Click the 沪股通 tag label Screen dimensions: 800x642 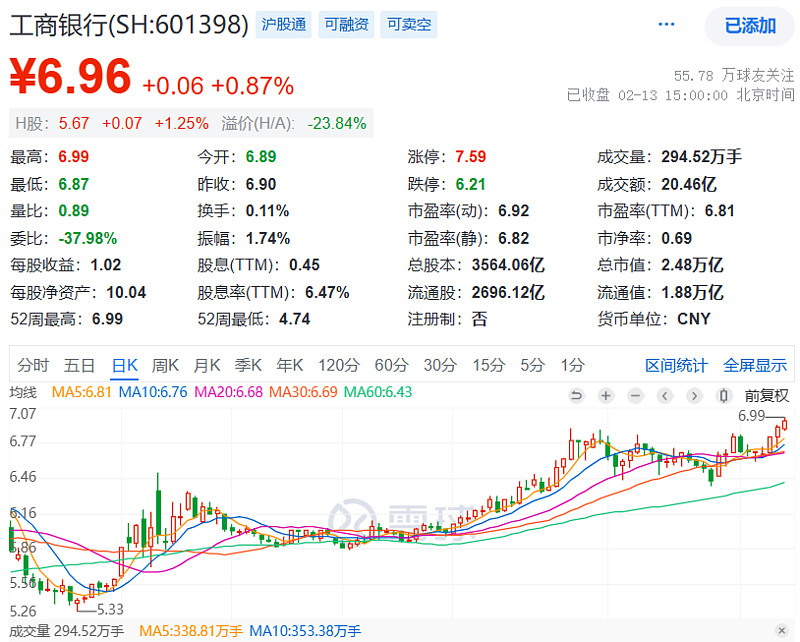coord(283,24)
